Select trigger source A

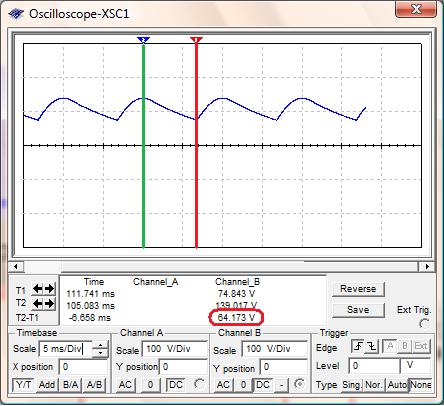tap(390, 347)
